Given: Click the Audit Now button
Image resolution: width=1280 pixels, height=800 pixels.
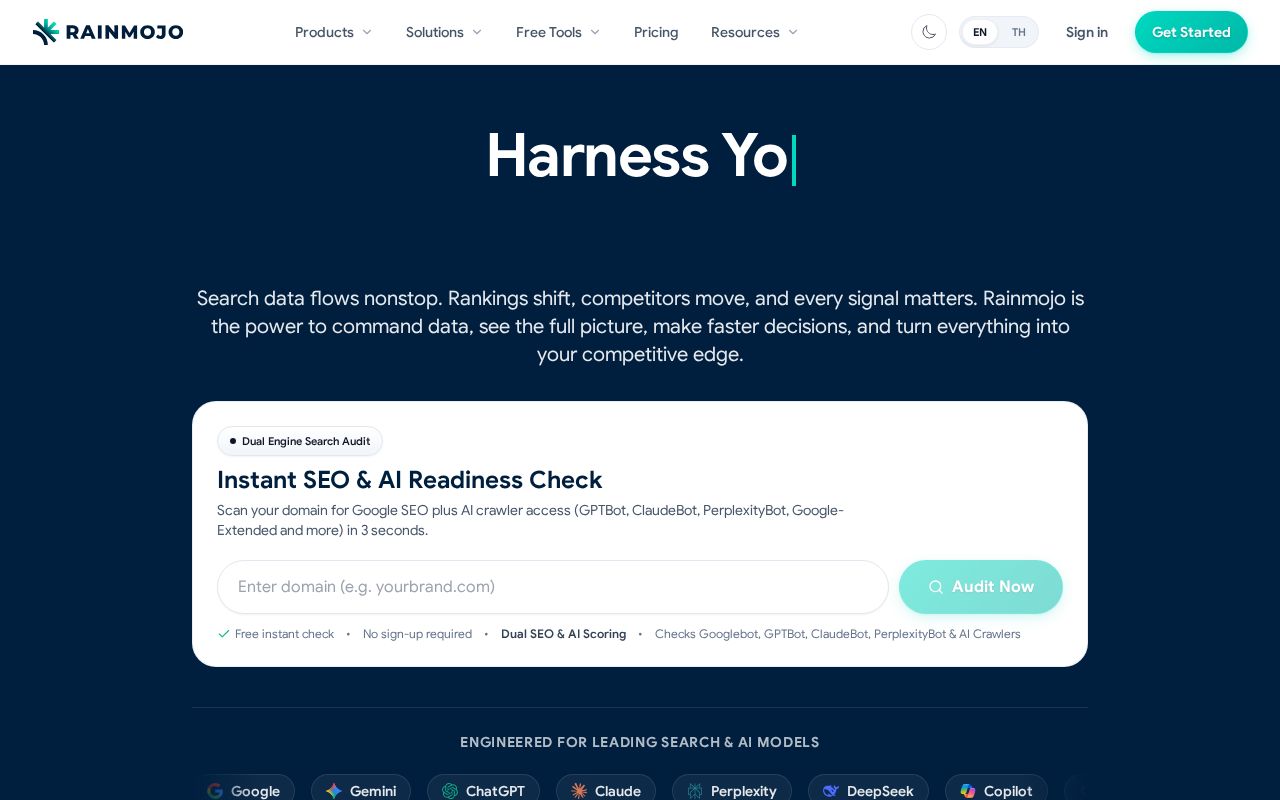Looking at the screenshot, I should click(981, 587).
